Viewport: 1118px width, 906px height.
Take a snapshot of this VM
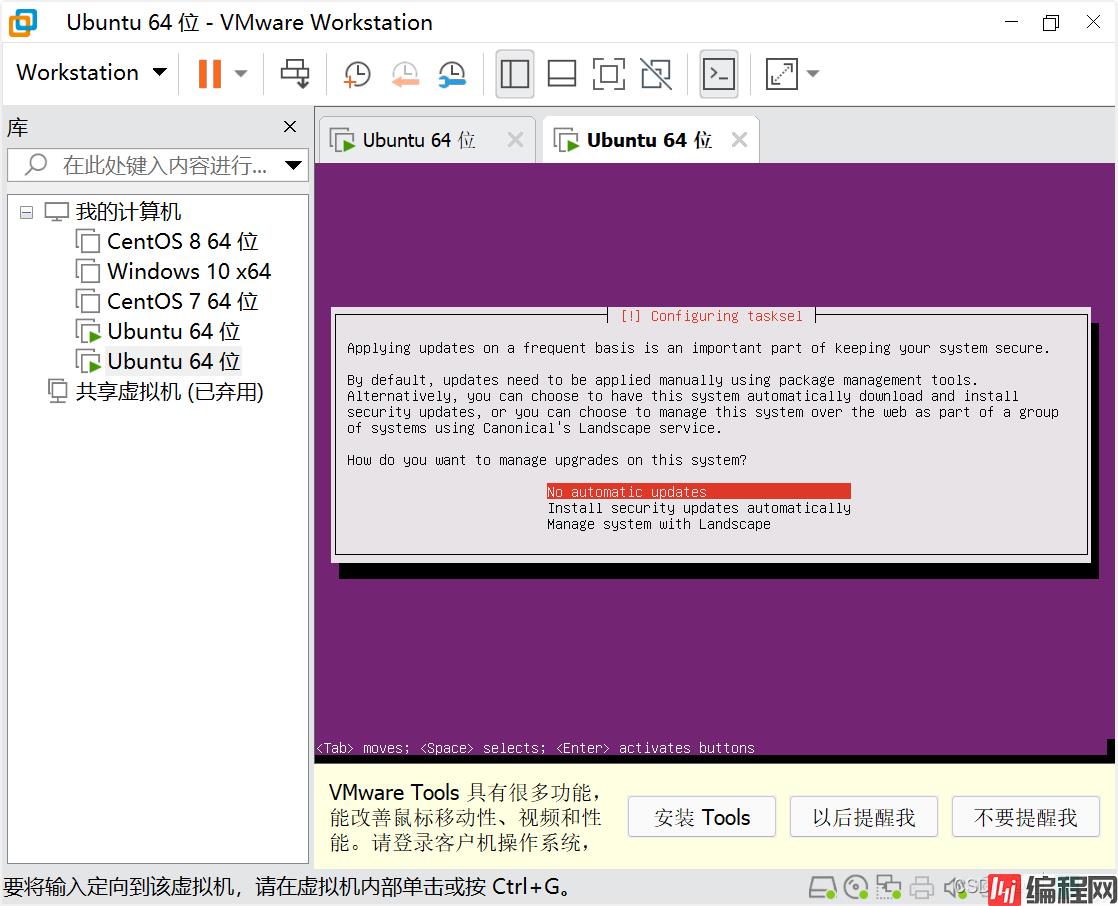(356, 73)
